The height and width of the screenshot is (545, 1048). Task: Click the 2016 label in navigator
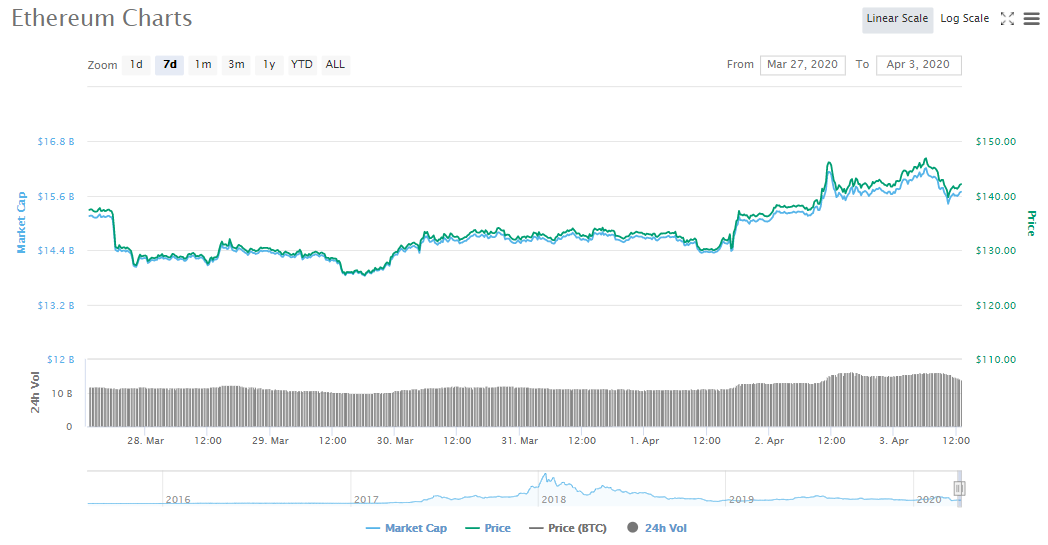pyautogui.click(x=178, y=500)
